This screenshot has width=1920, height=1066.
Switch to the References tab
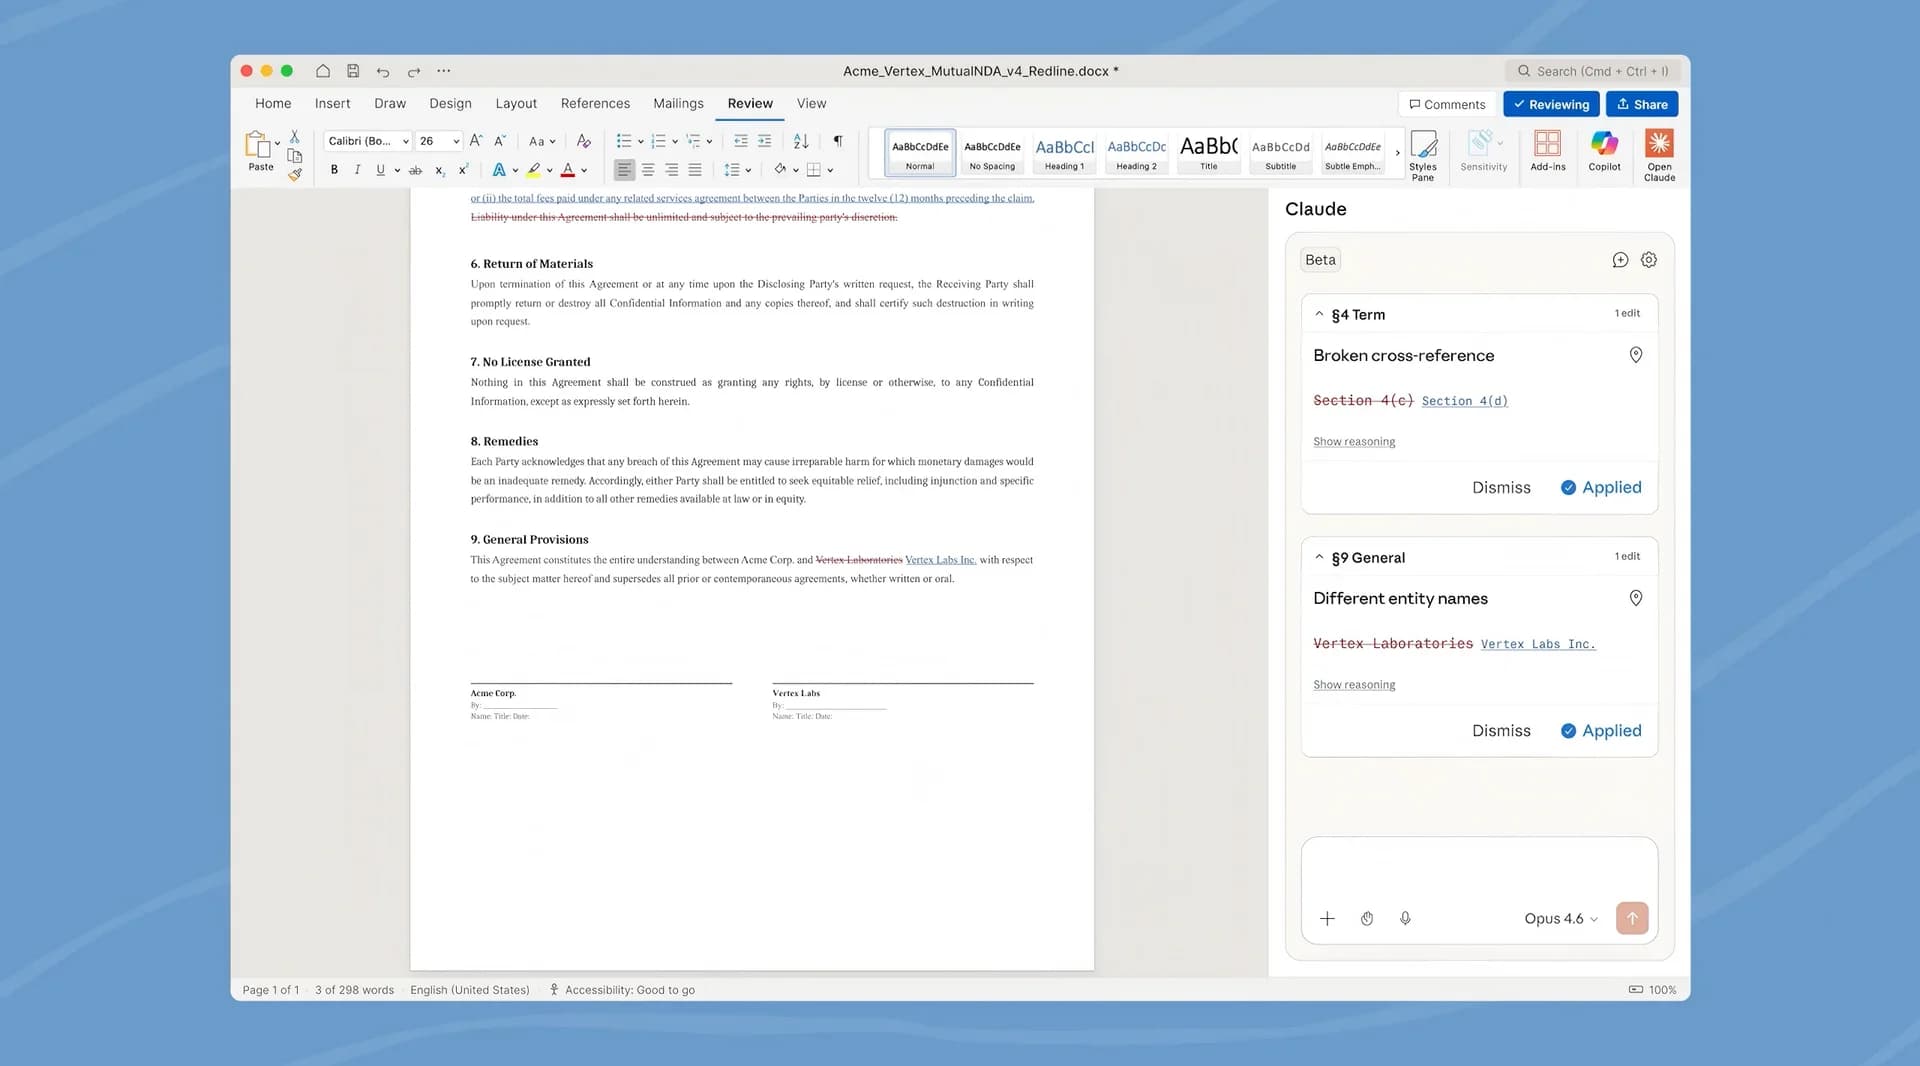[x=595, y=103]
